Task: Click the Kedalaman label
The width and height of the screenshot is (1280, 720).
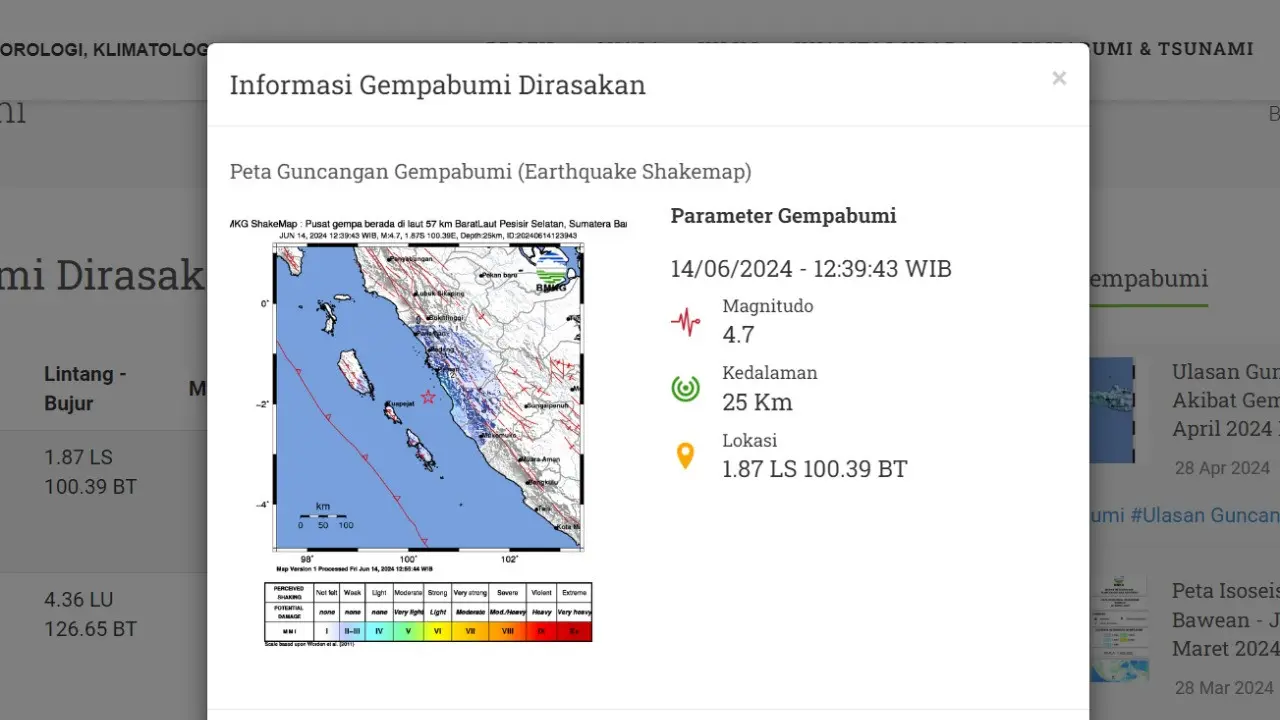Action: coord(770,373)
